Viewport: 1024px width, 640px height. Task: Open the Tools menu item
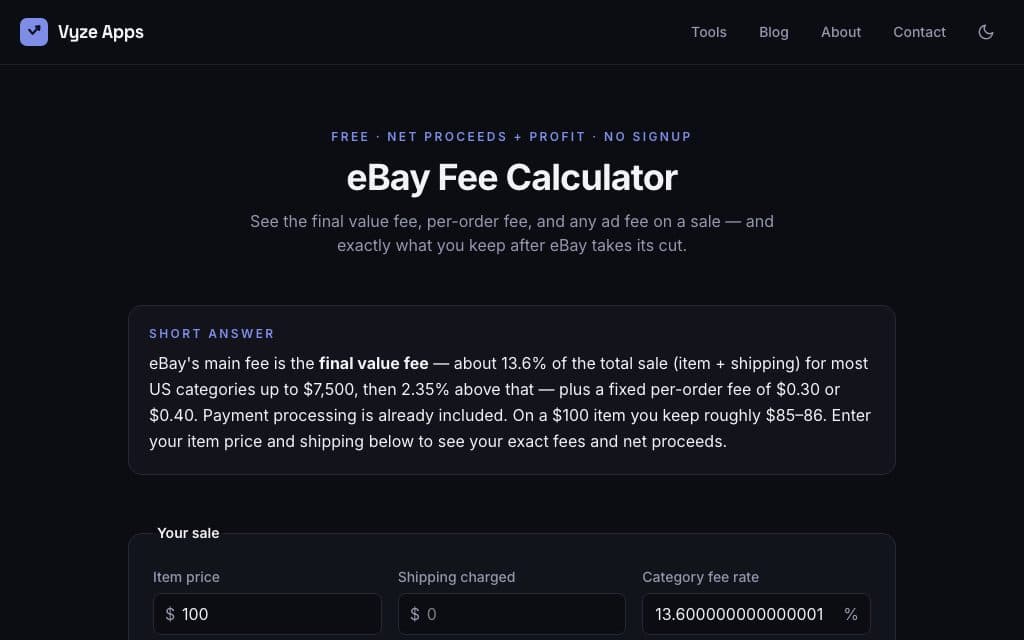(x=709, y=32)
